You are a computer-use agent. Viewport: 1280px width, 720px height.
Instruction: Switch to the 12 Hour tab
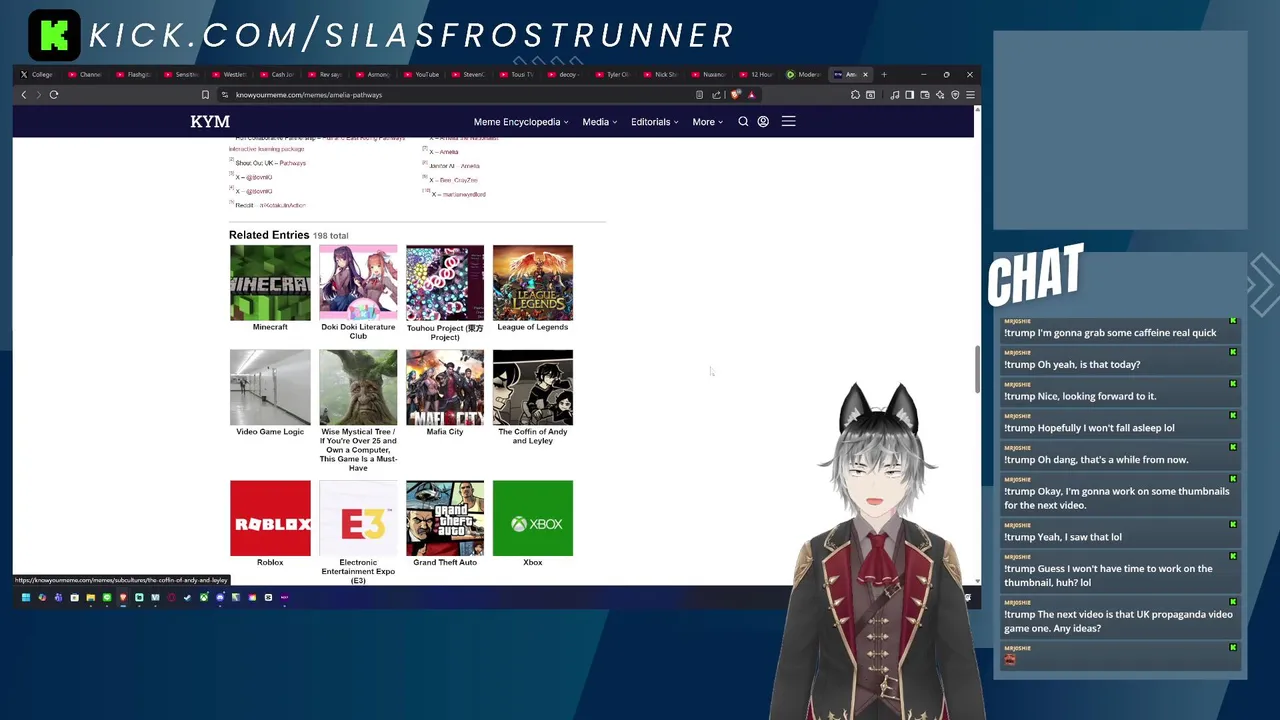tap(759, 74)
